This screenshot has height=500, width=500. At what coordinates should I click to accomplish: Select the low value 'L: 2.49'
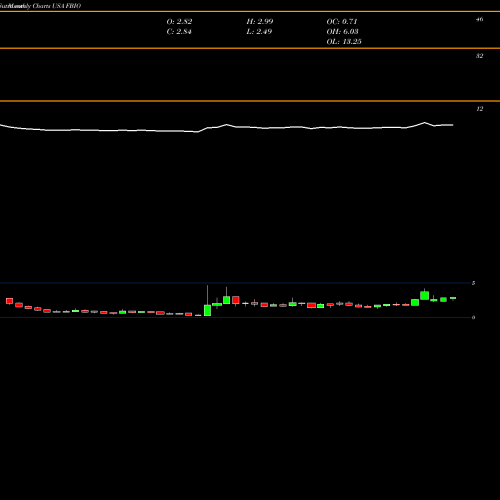click(x=259, y=31)
